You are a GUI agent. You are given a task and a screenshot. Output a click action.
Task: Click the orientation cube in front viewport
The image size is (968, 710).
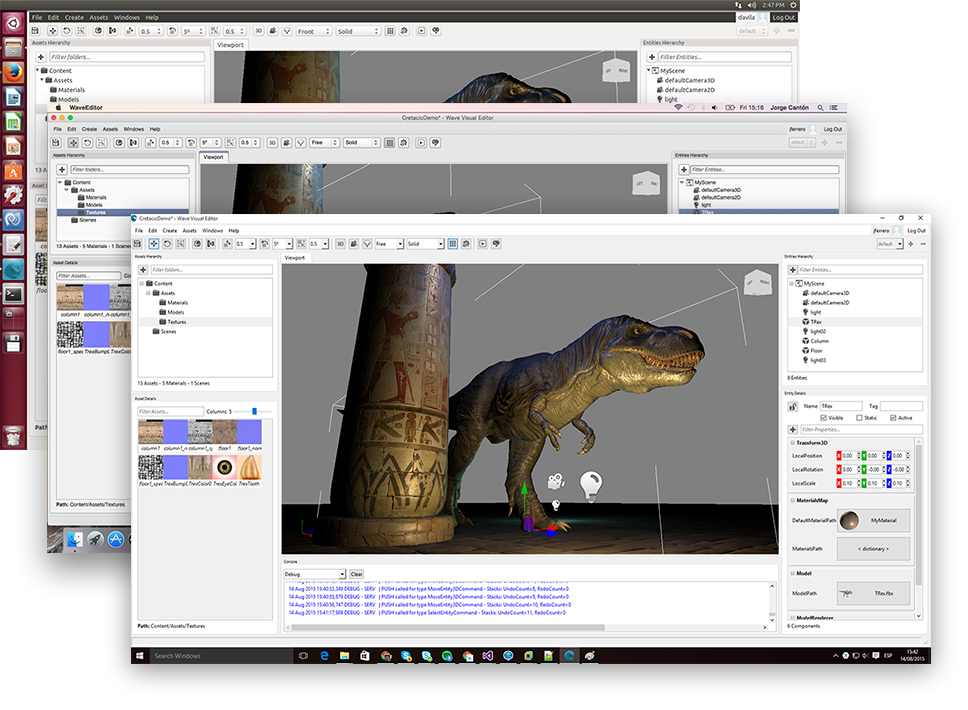(757, 283)
